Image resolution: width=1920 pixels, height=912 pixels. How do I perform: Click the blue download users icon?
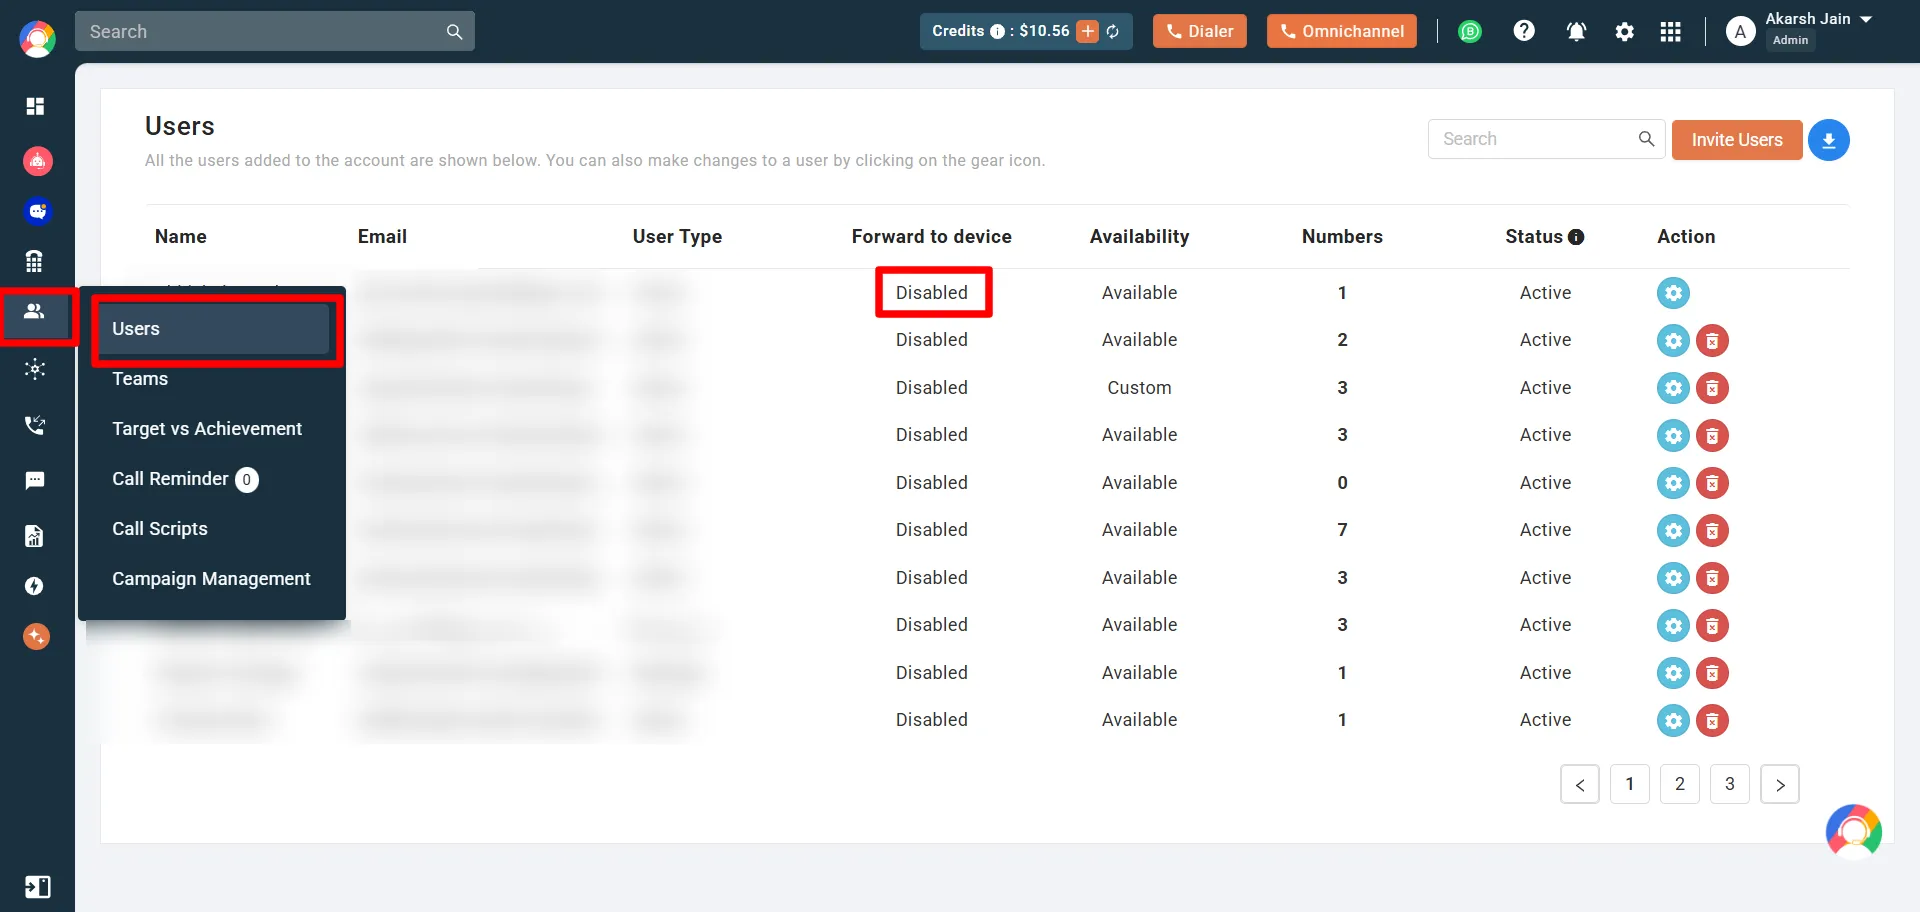(1828, 140)
